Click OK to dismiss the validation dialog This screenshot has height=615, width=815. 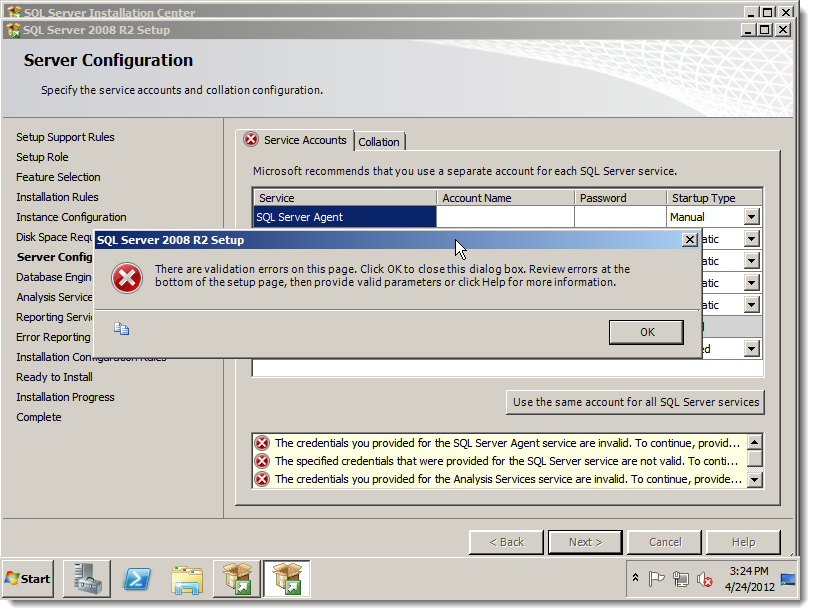pyautogui.click(x=646, y=332)
